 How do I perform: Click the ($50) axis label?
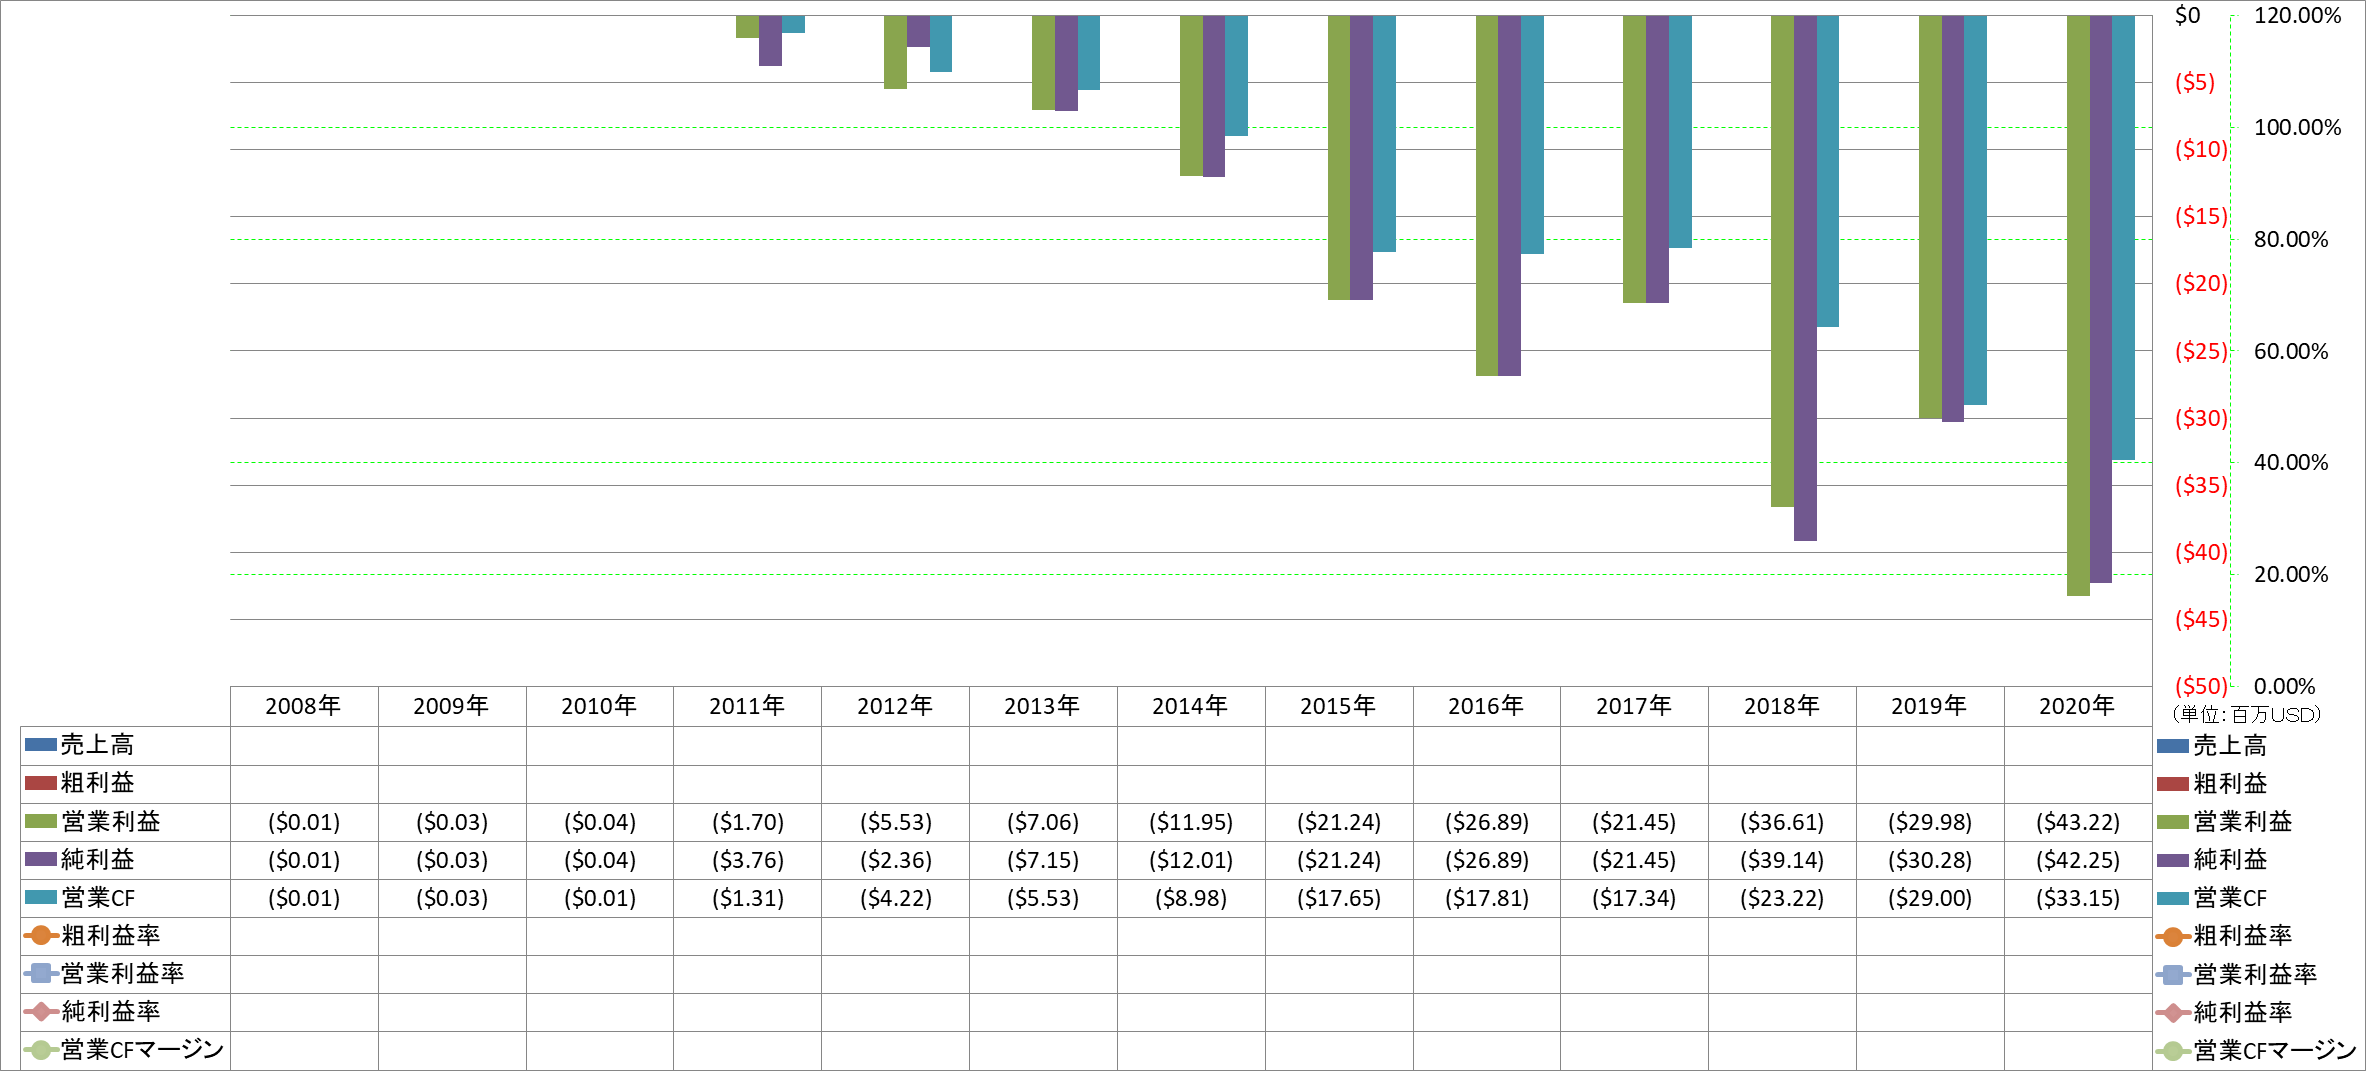[x=2202, y=686]
